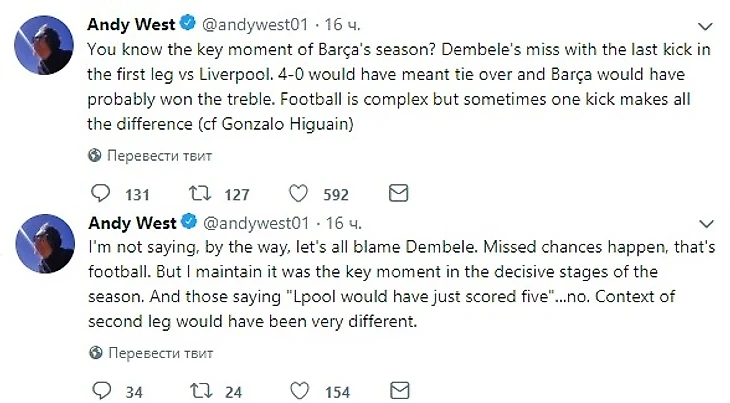Screen dimensions: 730x403
Task: Send second tweet via direct message envelope
Action: (x=397, y=391)
